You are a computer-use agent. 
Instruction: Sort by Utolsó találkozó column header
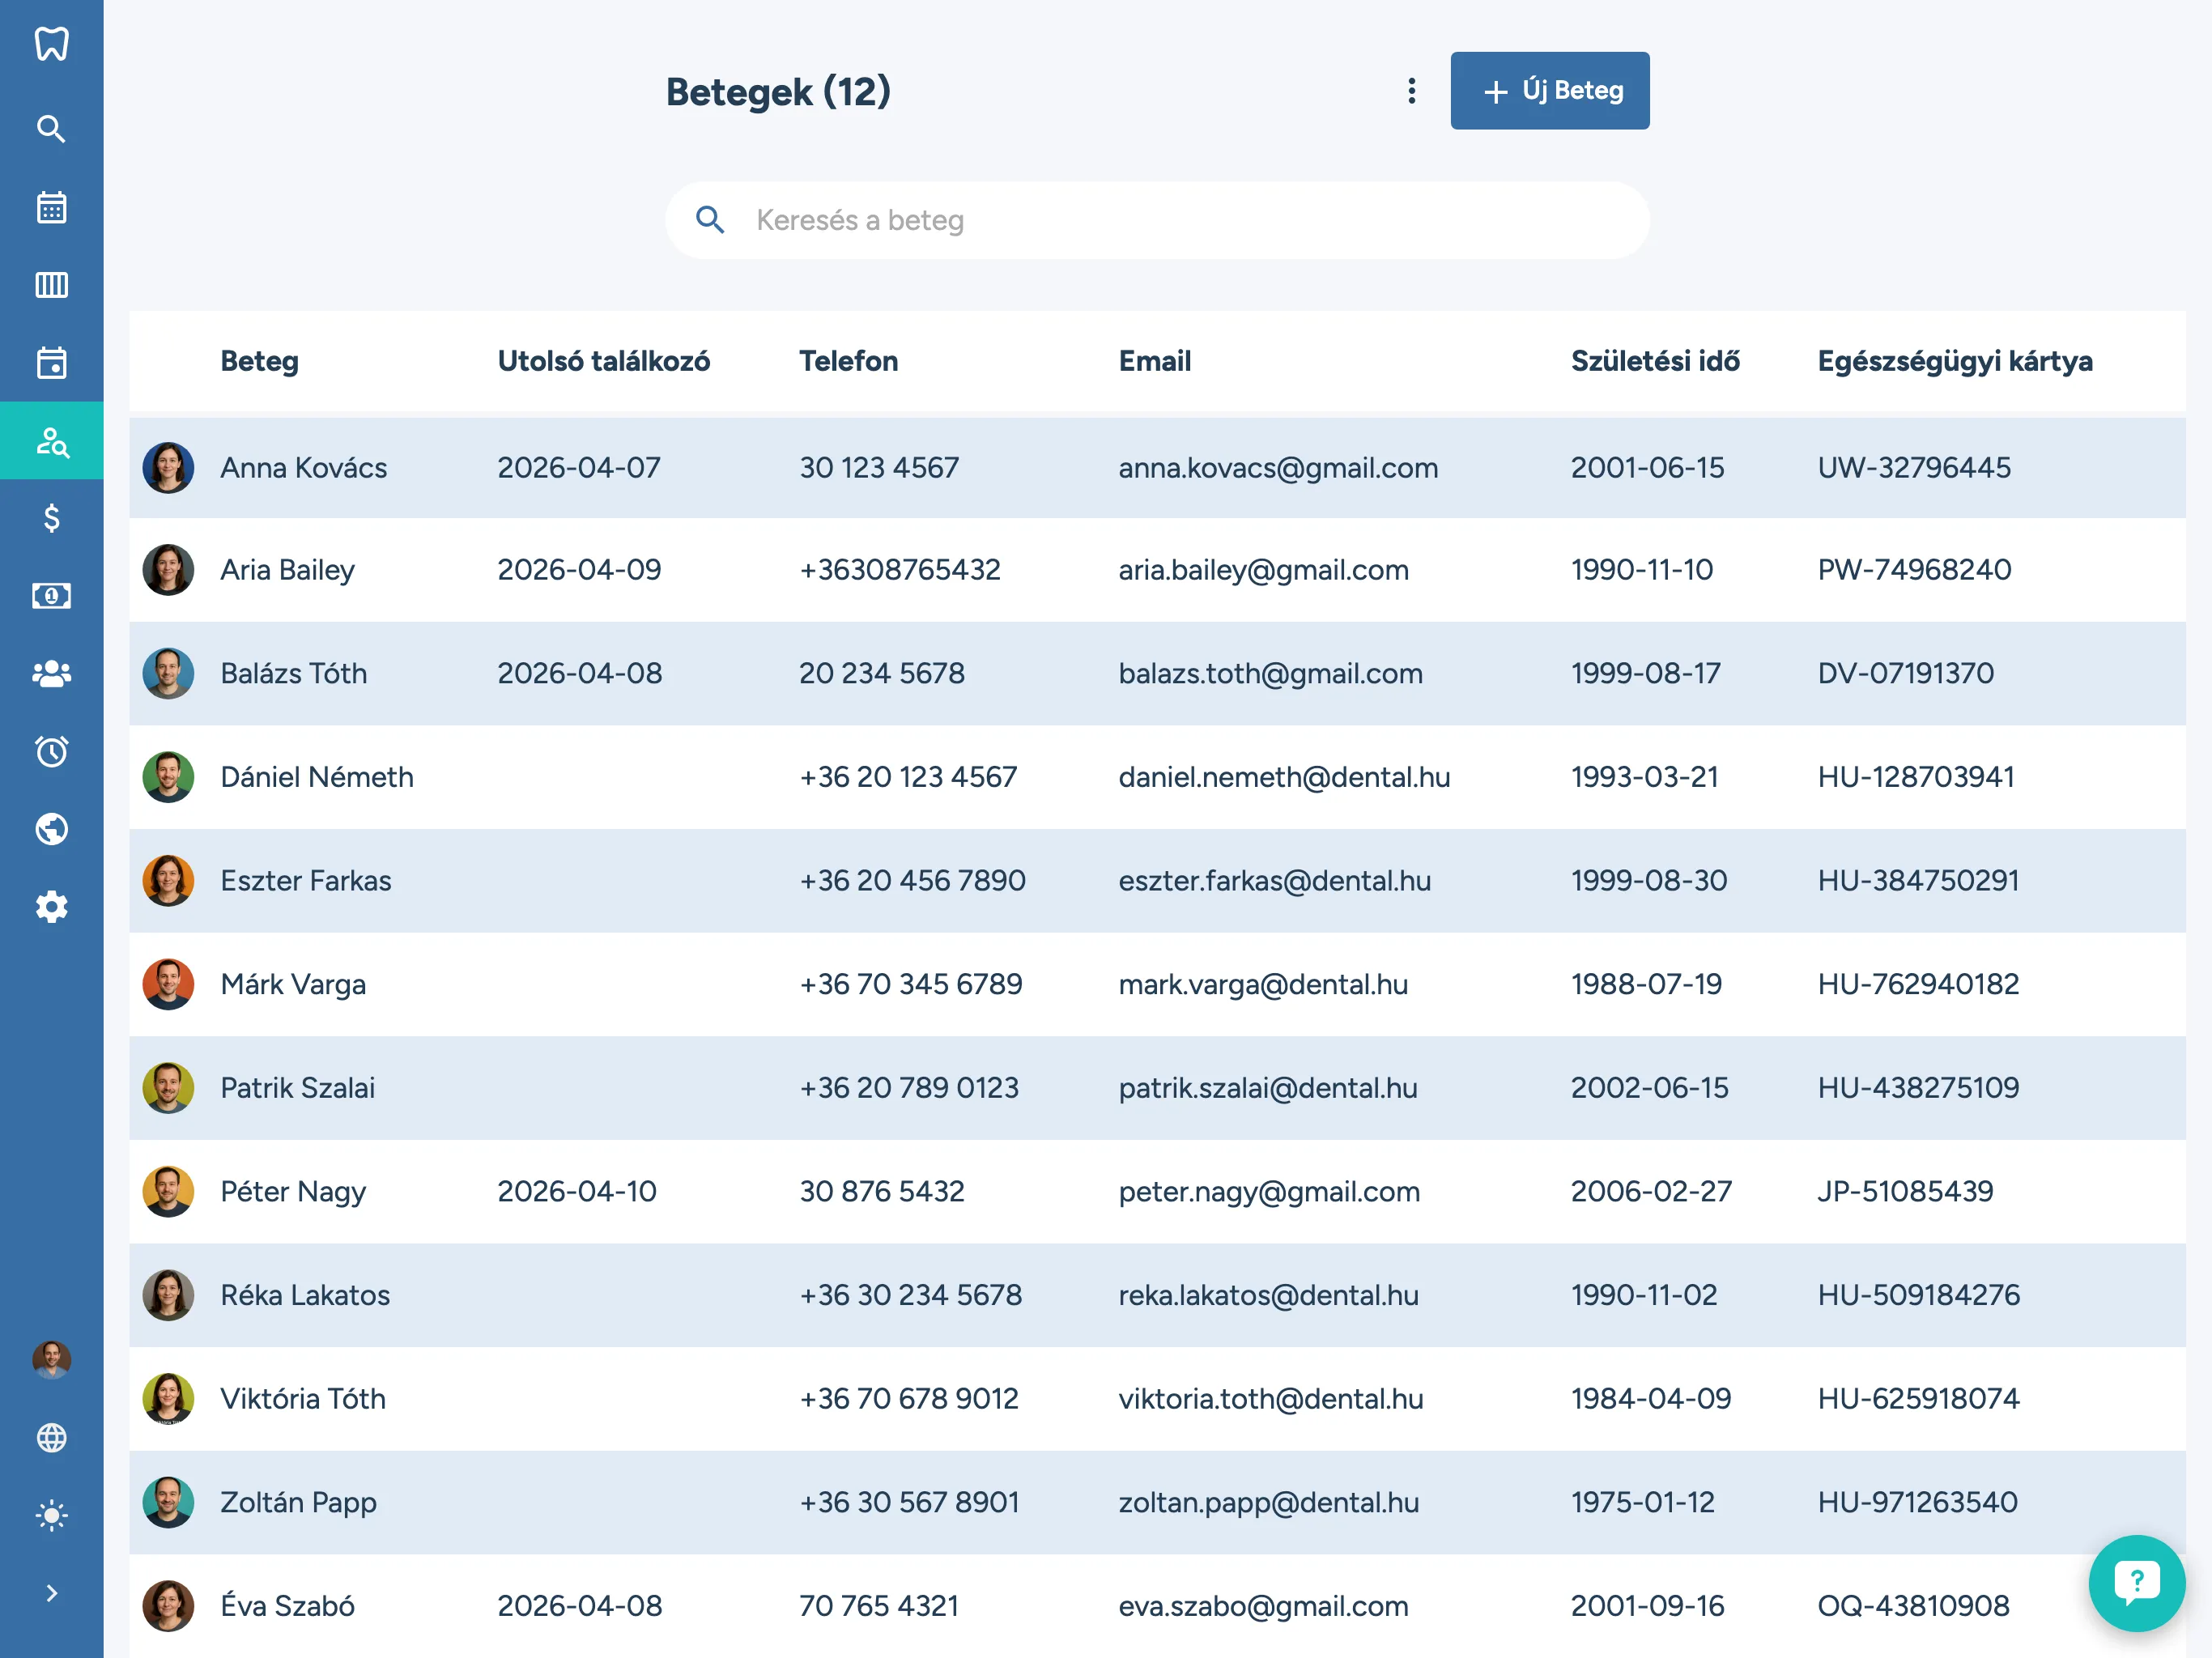[x=603, y=361]
